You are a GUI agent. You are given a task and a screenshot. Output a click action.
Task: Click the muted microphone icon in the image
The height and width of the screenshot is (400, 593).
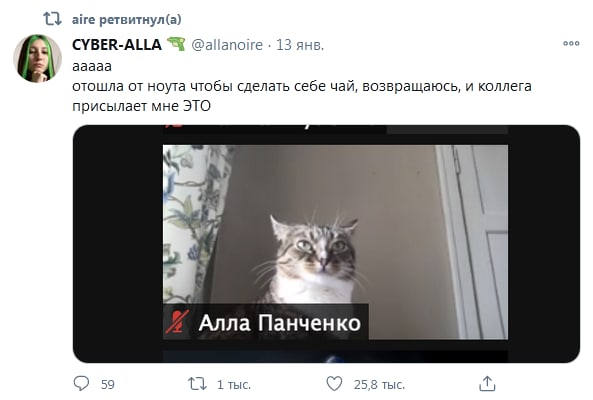tap(177, 322)
